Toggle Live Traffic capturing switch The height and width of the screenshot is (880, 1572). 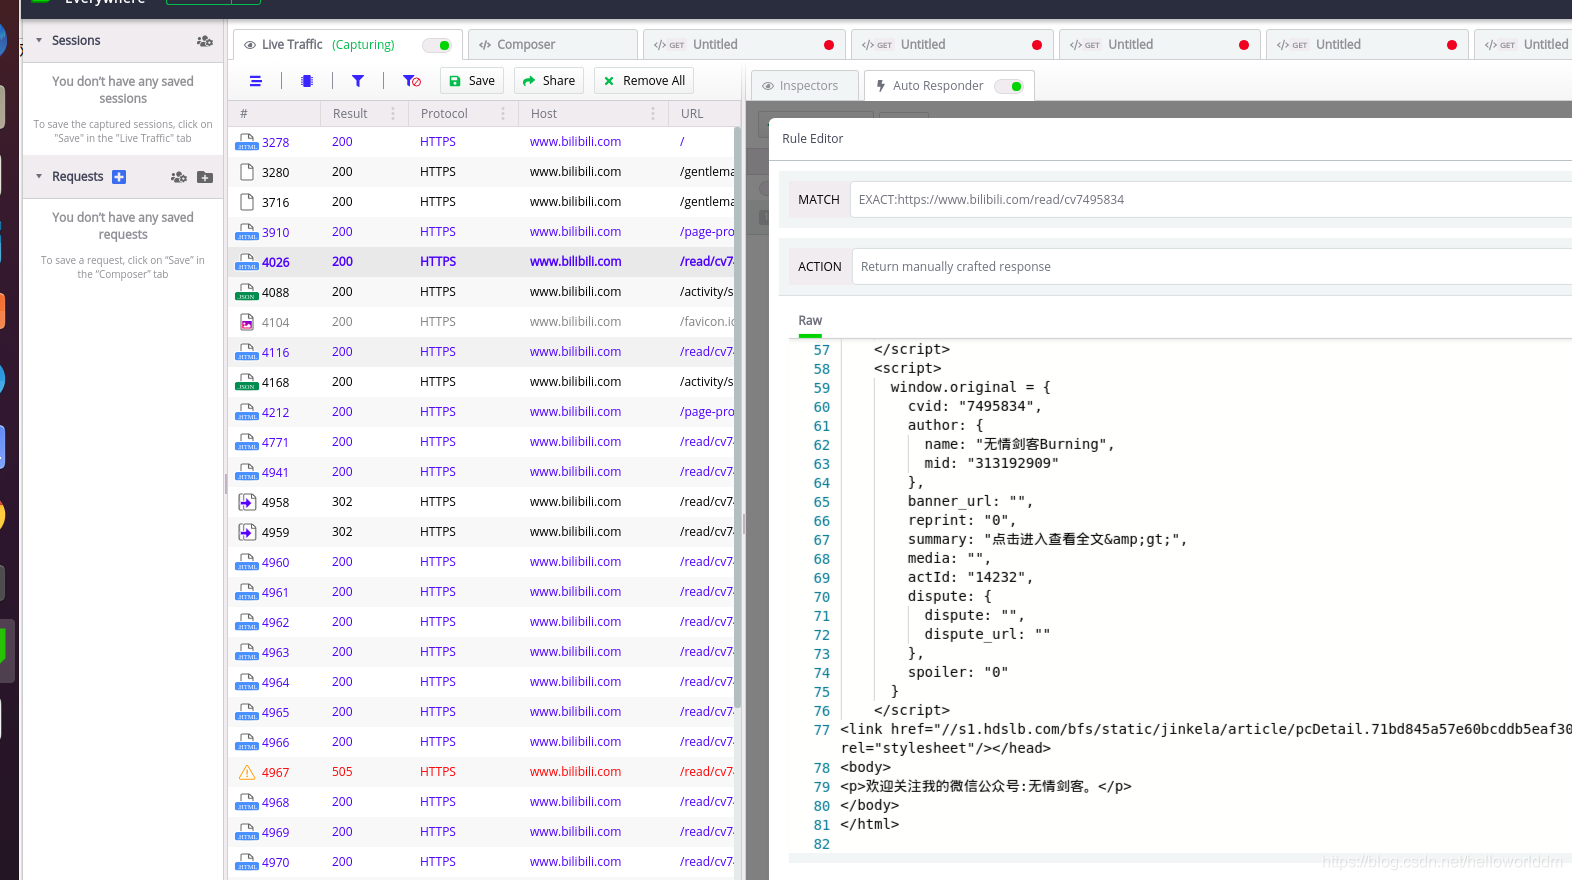click(437, 45)
